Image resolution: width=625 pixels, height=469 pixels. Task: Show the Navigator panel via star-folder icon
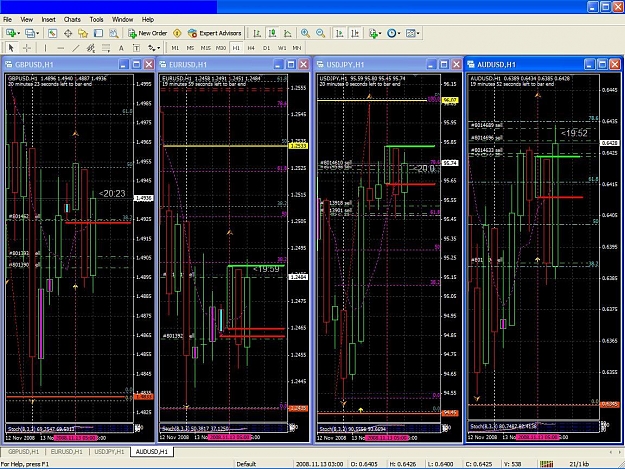tap(83, 33)
